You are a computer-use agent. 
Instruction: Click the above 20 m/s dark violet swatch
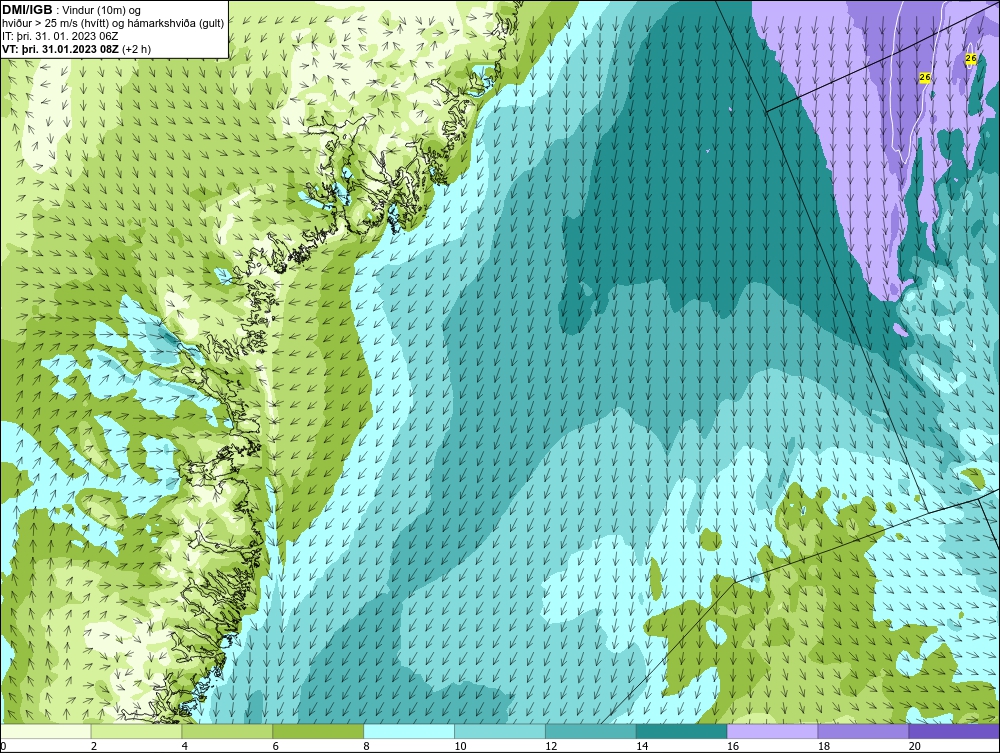pos(953,731)
